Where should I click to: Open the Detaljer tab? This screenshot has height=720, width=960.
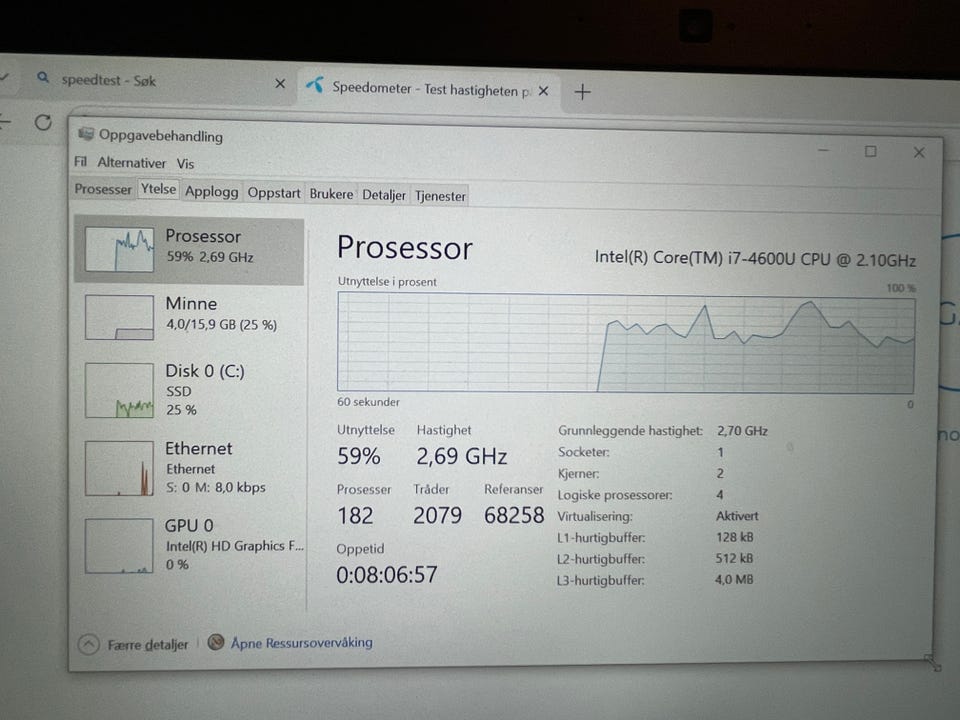pyautogui.click(x=384, y=195)
